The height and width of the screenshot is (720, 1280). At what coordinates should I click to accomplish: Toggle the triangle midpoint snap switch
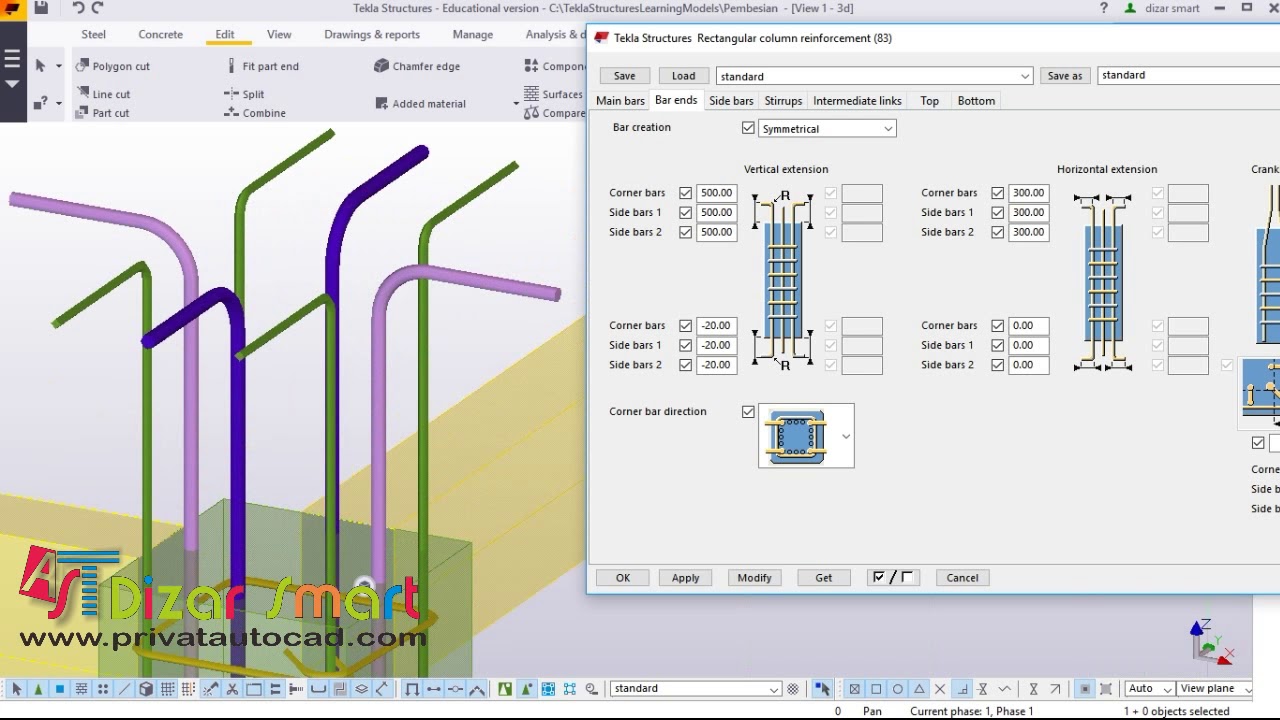[918, 689]
